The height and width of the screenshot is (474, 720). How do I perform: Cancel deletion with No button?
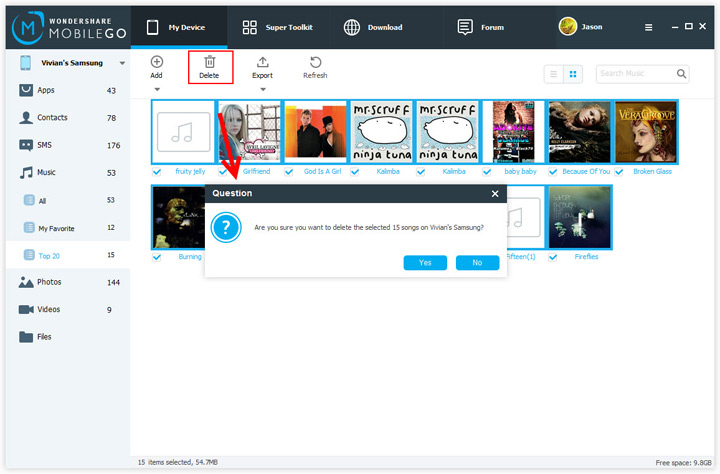coord(477,263)
